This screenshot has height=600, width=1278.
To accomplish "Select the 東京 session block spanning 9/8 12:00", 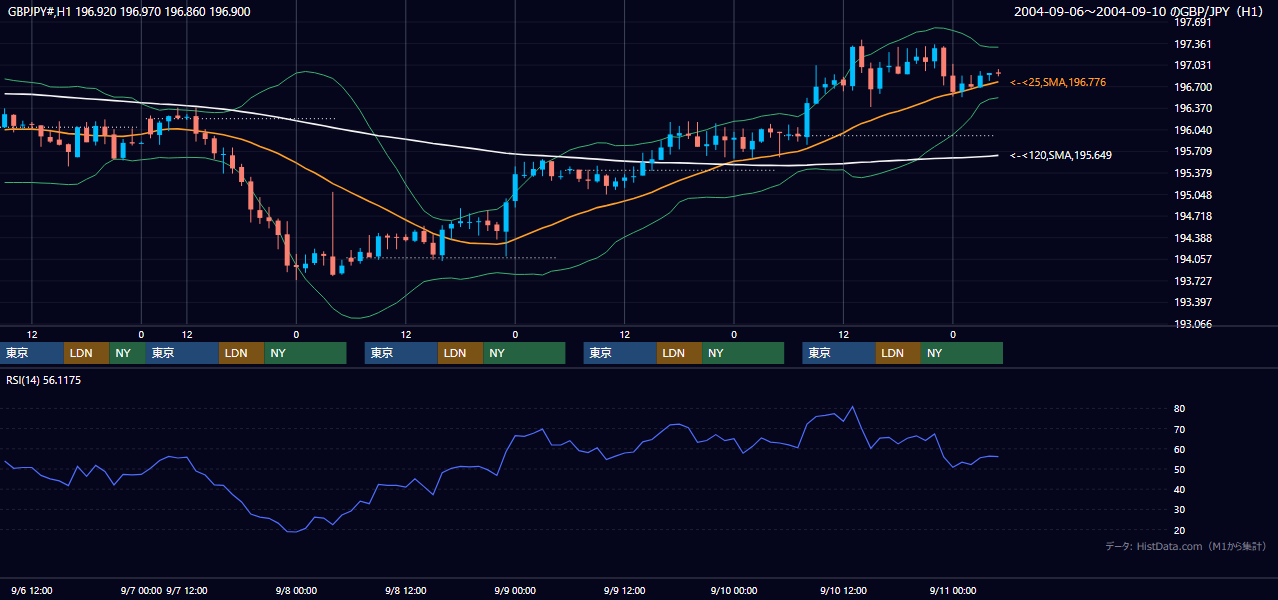I will pyautogui.click(x=401, y=353).
